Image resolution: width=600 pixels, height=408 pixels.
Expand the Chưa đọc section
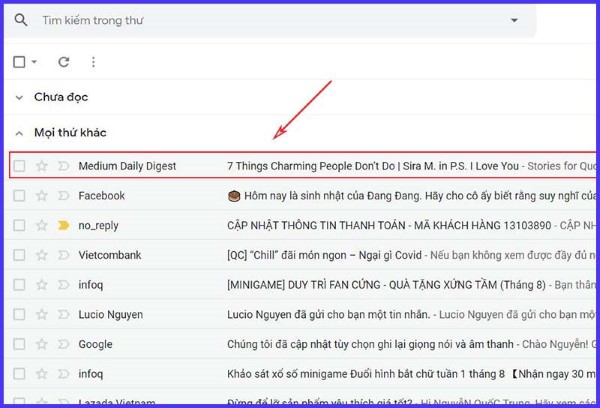point(20,97)
